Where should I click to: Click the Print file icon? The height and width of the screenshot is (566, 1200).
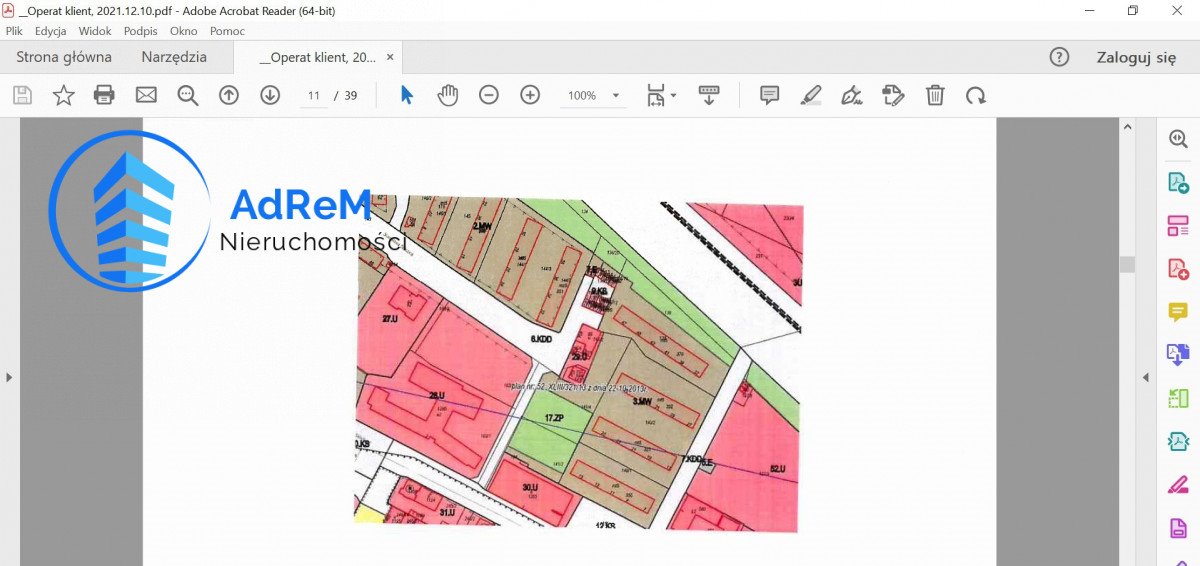[x=104, y=95]
